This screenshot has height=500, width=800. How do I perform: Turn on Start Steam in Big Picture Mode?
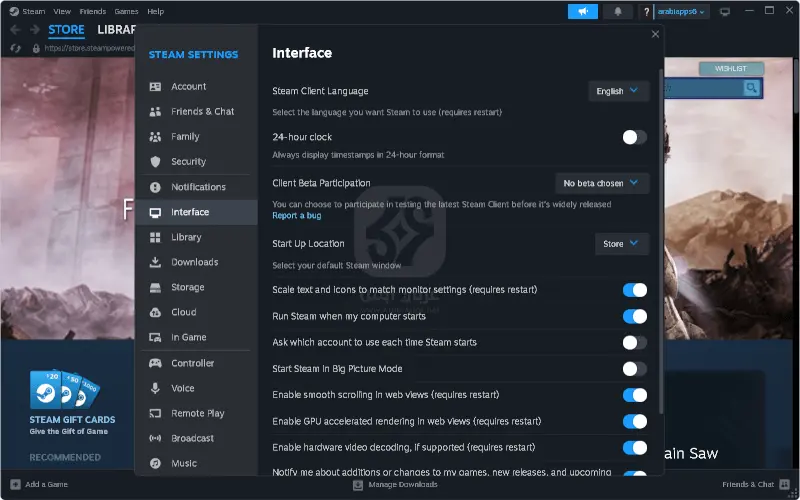634,369
